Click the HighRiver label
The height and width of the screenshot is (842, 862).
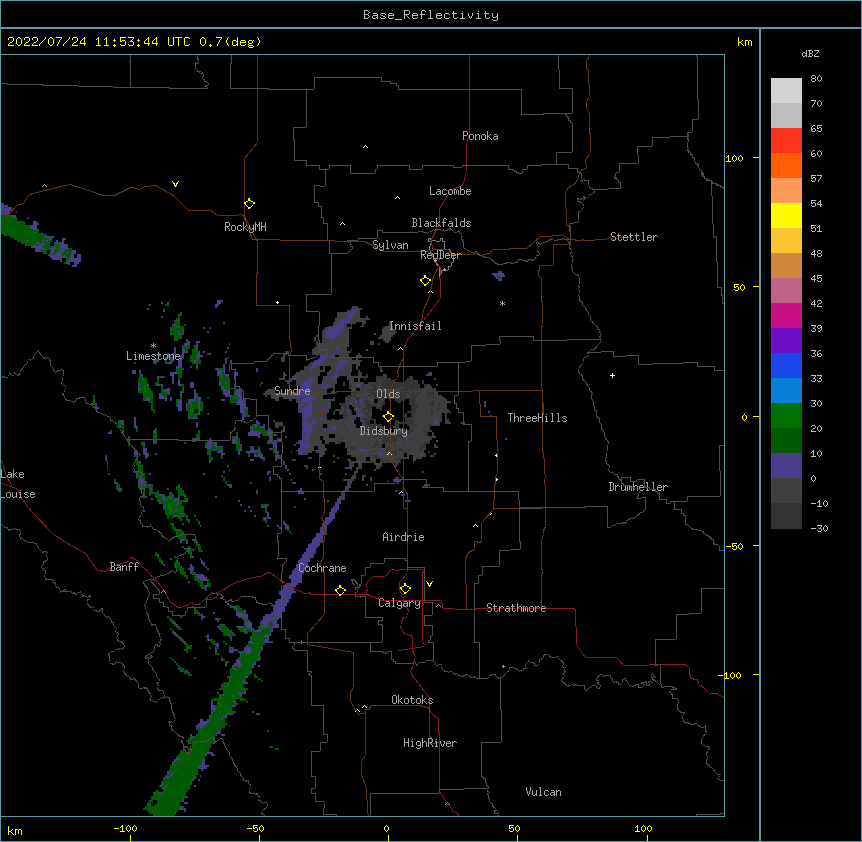pyautogui.click(x=430, y=743)
